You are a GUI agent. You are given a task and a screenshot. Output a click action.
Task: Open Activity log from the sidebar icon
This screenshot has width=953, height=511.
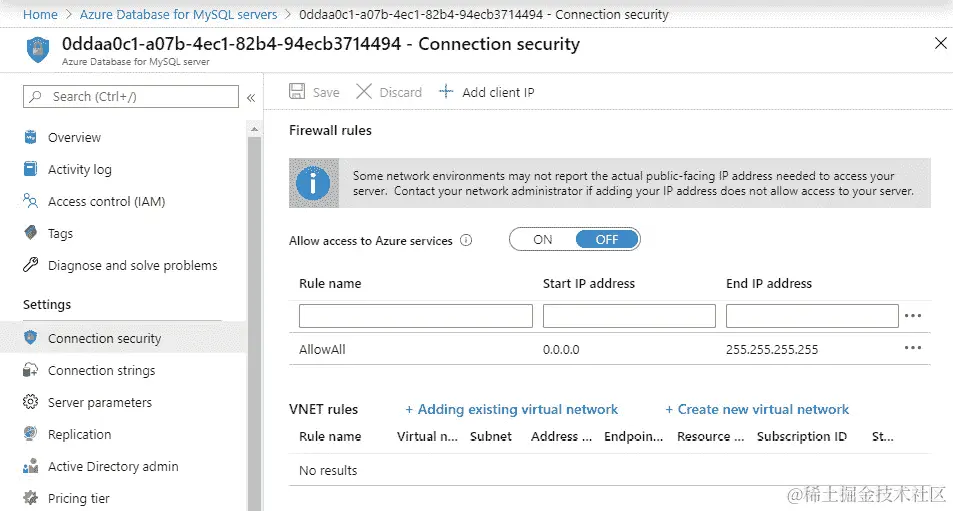pyautogui.click(x=30, y=169)
